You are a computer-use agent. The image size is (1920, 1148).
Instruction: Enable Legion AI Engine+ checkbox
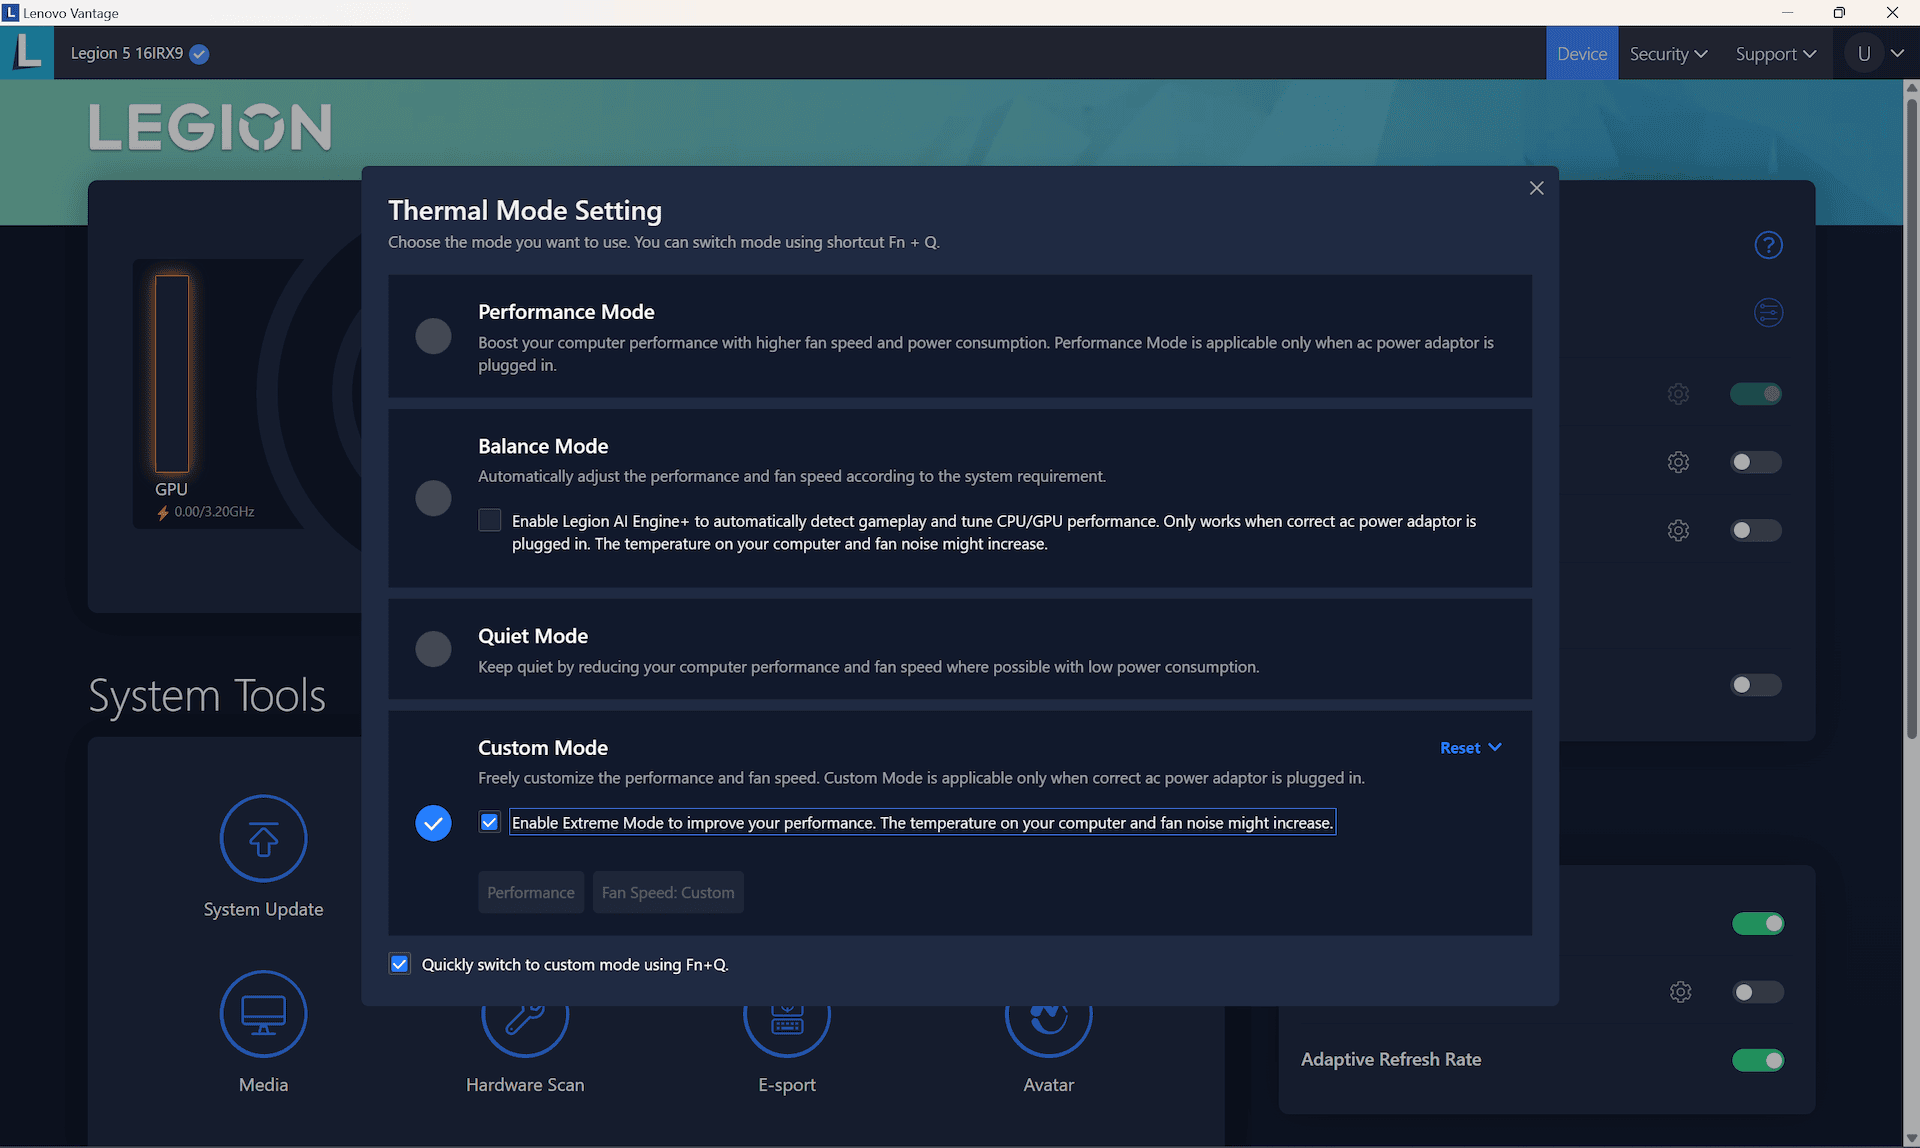tap(489, 520)
